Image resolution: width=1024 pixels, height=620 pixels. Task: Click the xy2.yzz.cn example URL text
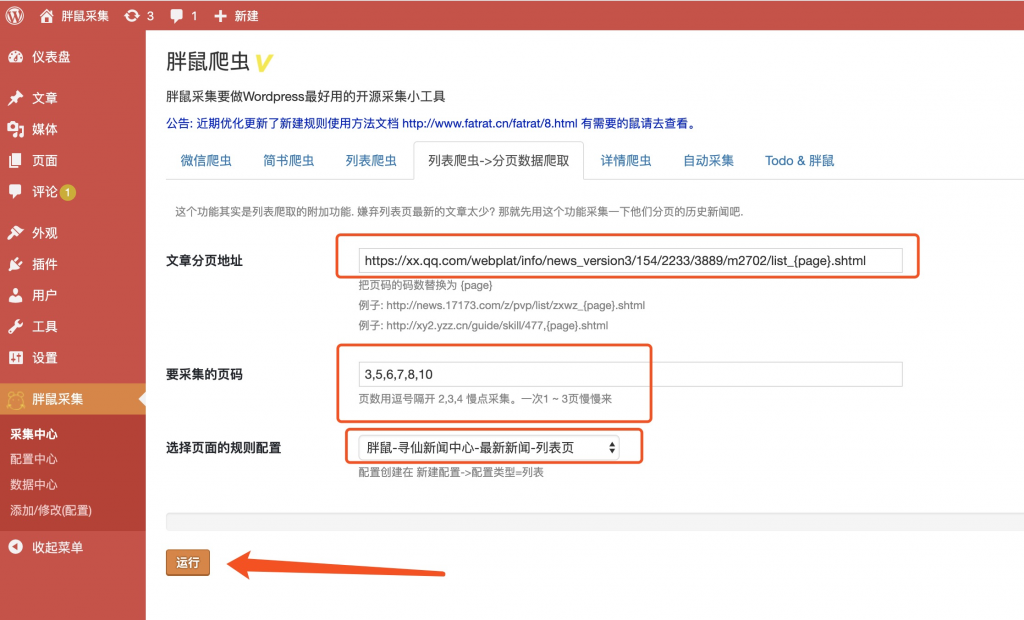[x=497, y=325]
